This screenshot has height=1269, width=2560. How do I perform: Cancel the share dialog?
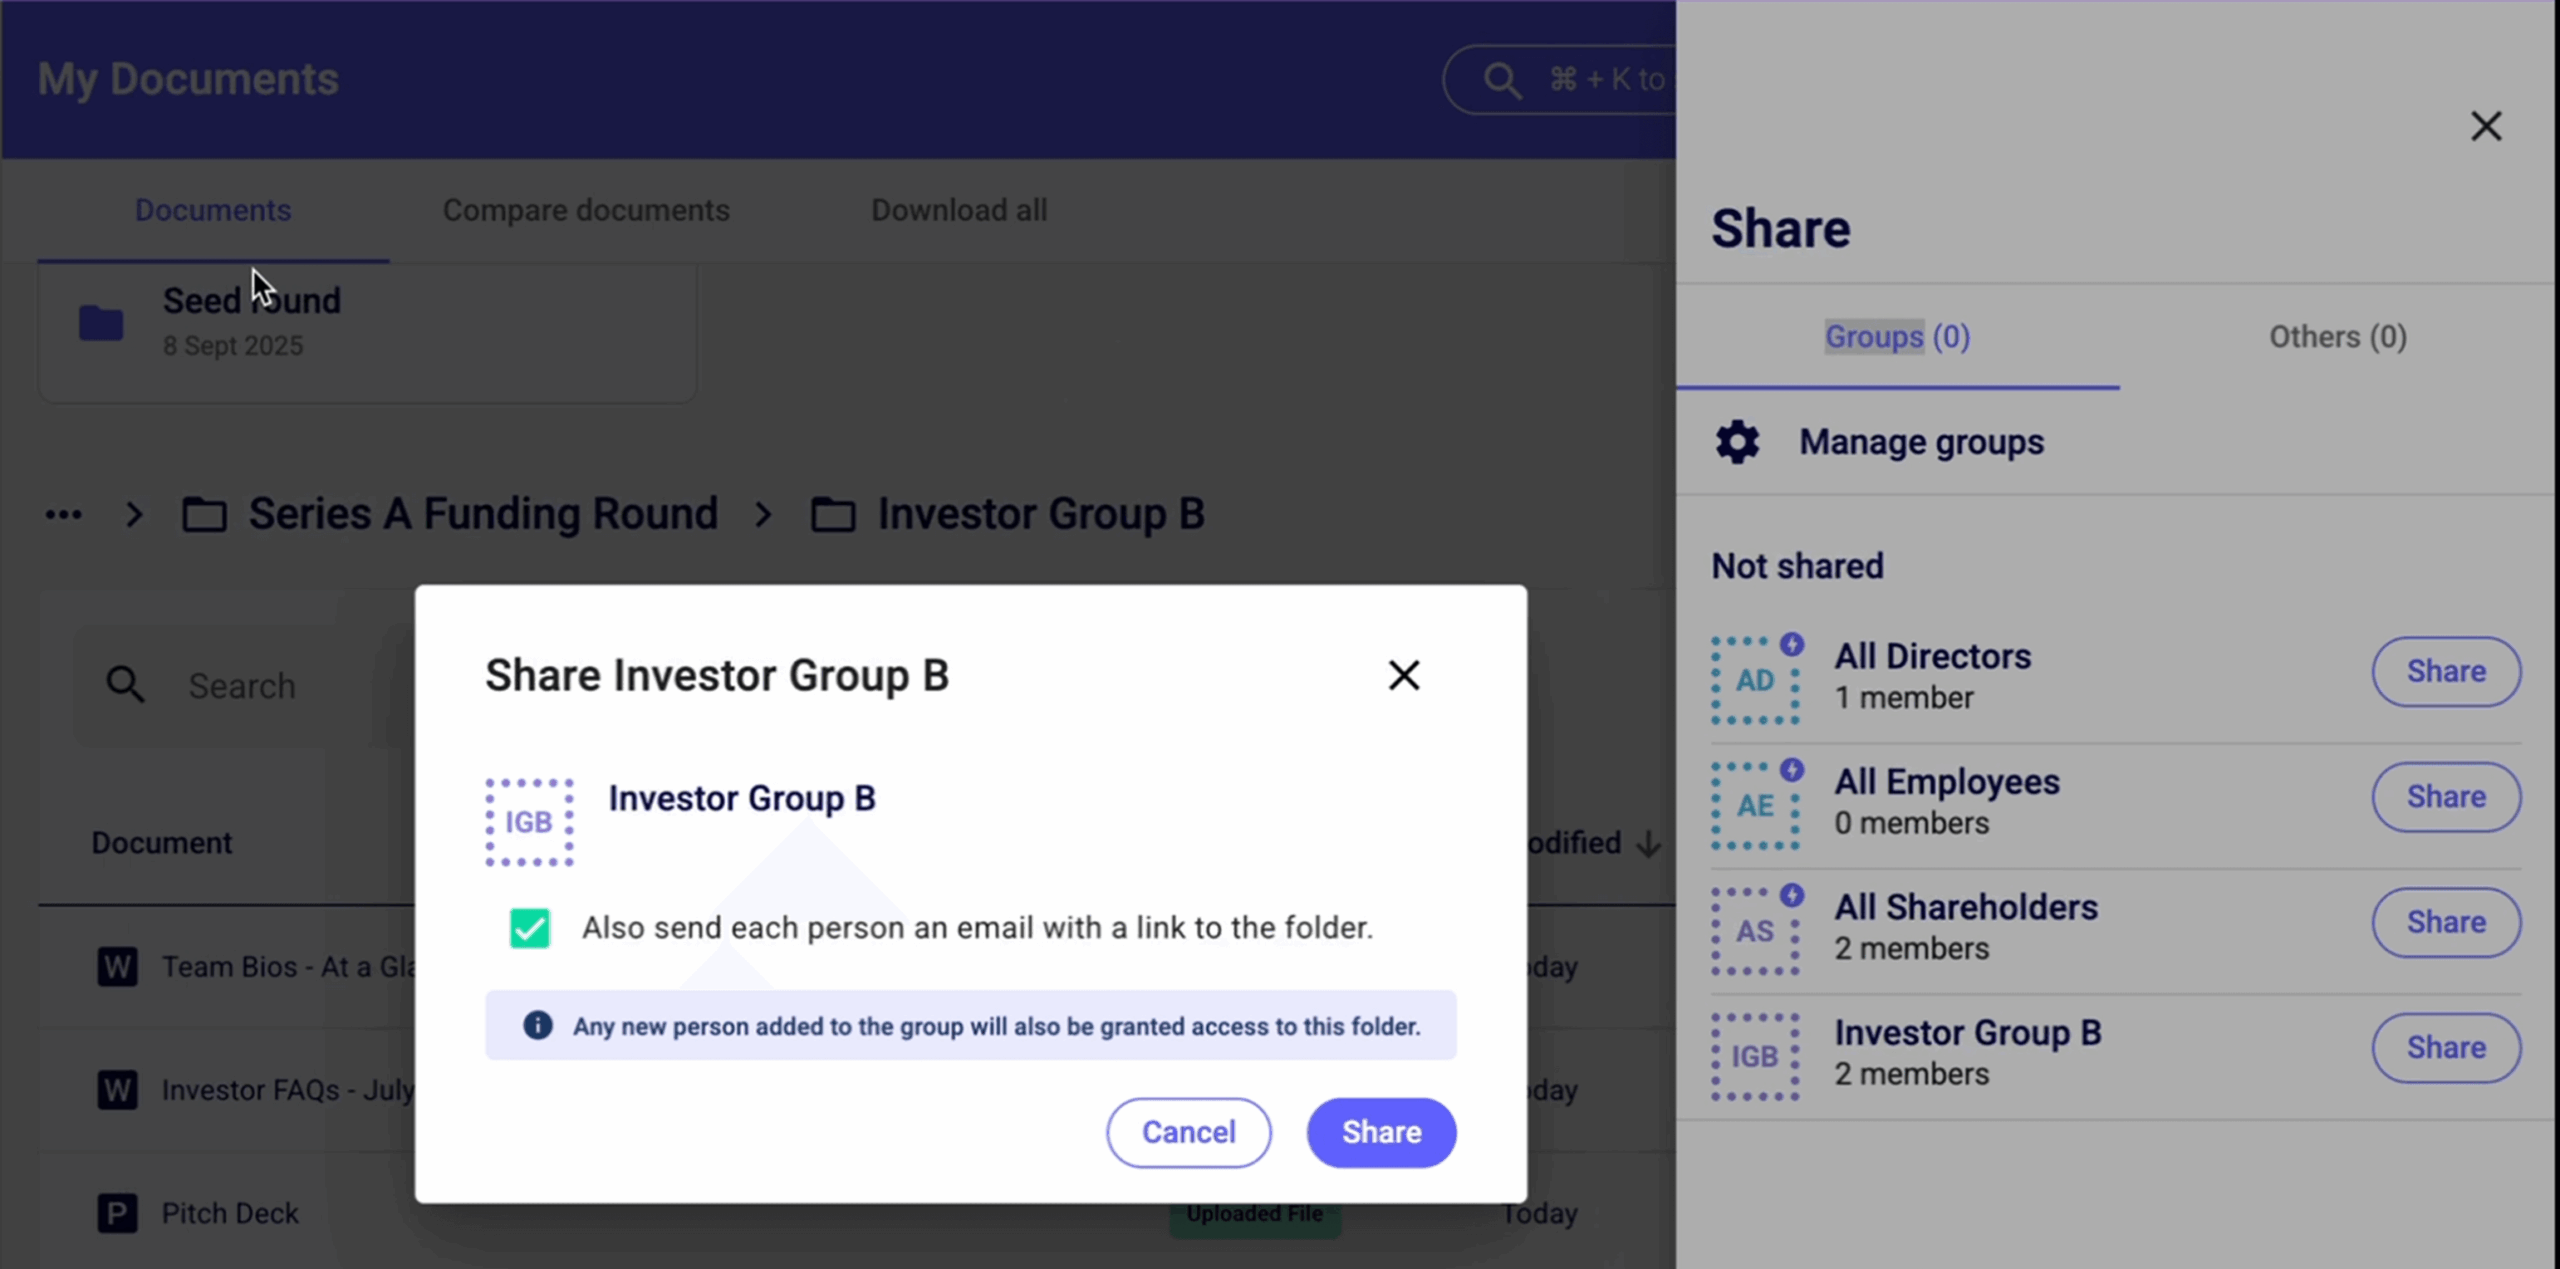pyautogui.click(x=1188, y=1132)
